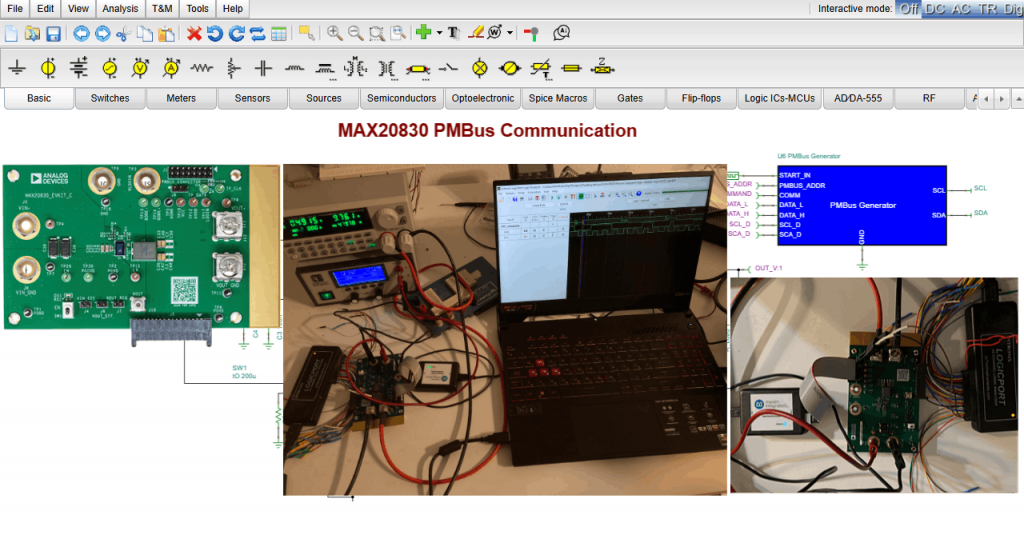
Task: Click the red X delete icon
Action: pyautogui.click(x=194, y=33)
